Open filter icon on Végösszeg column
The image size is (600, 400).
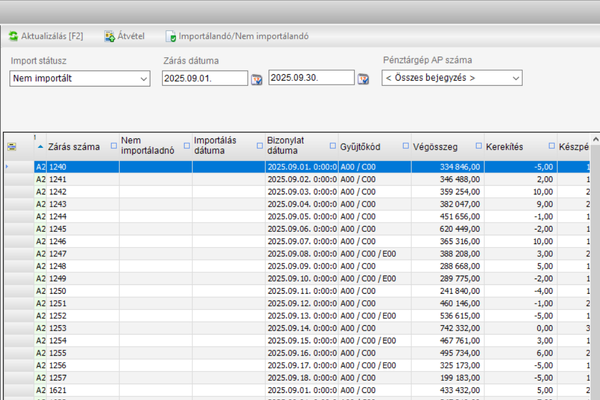405,146
